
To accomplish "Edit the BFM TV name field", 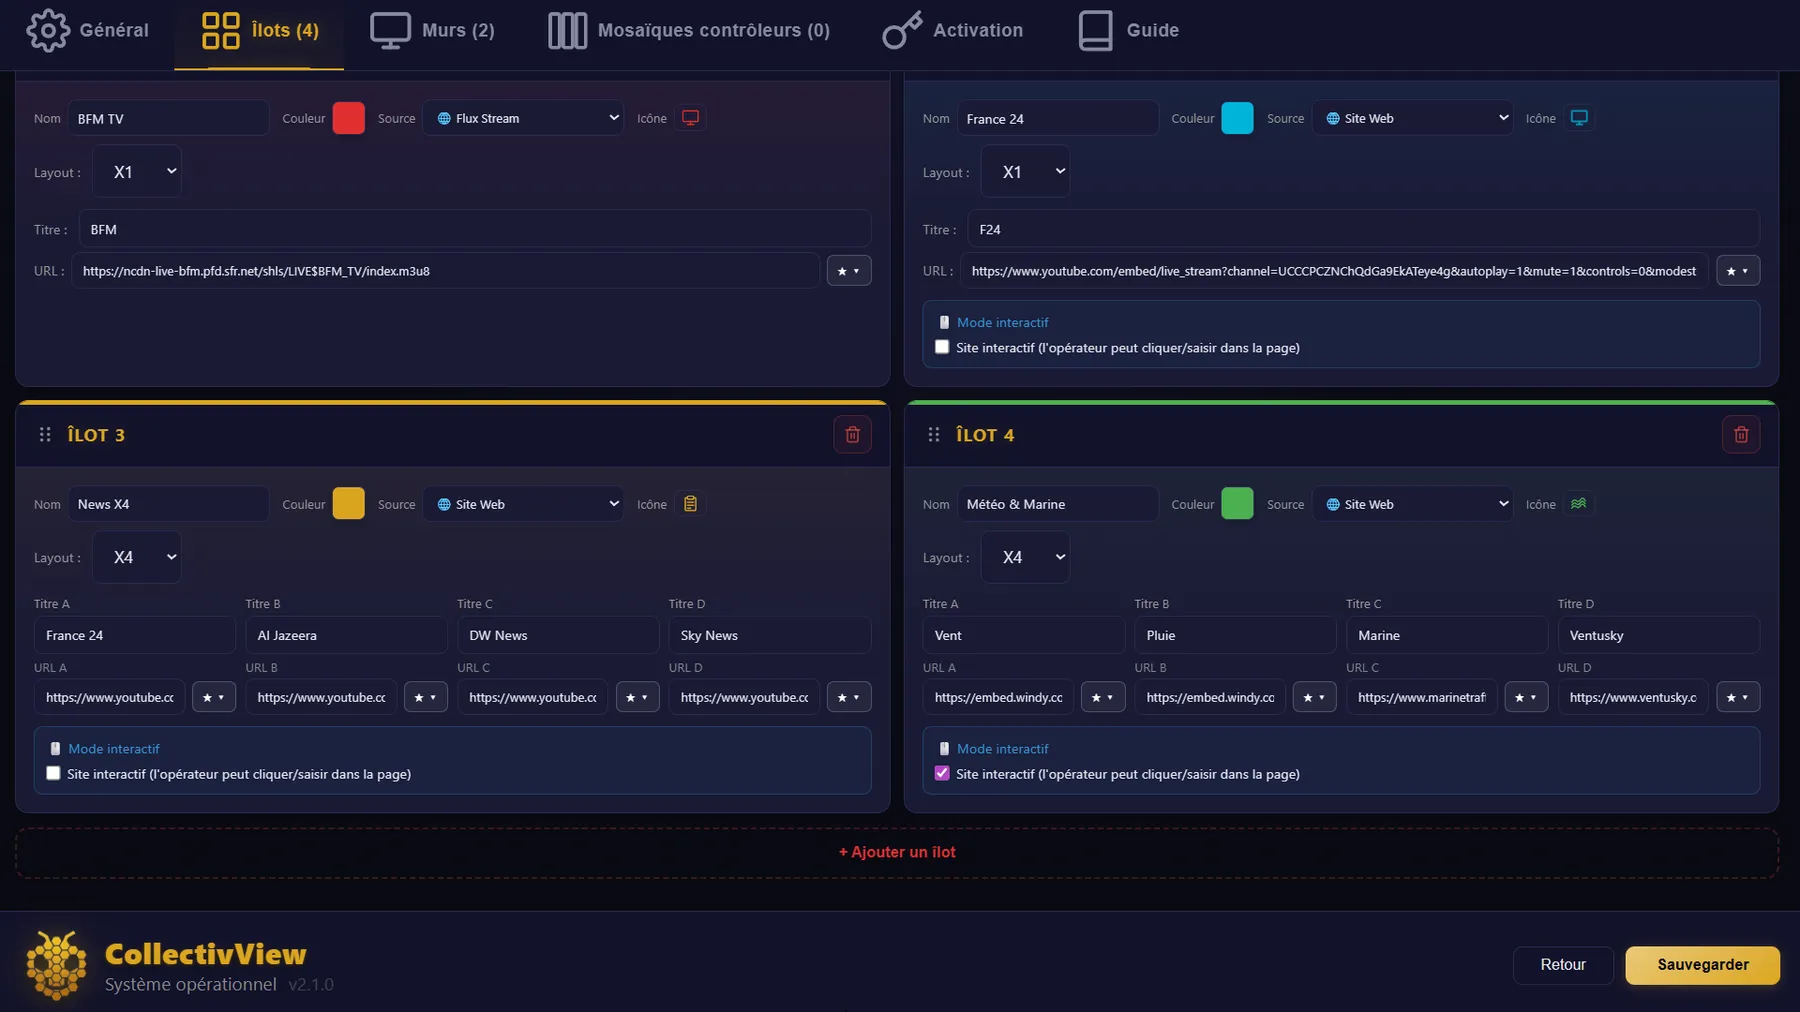I will [x=168, y=118].
